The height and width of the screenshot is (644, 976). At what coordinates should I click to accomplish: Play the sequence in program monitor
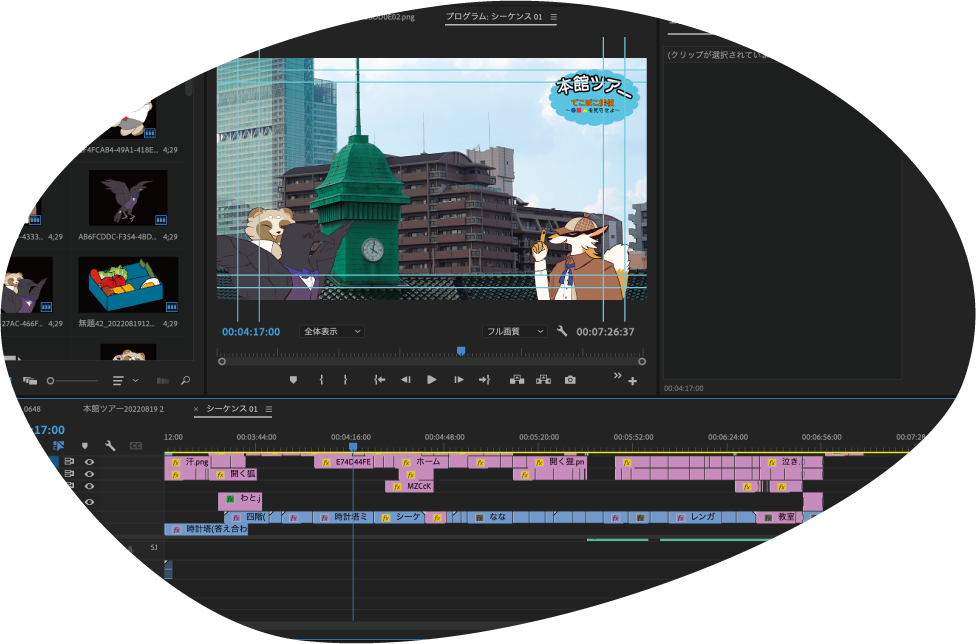click(431, 380)
